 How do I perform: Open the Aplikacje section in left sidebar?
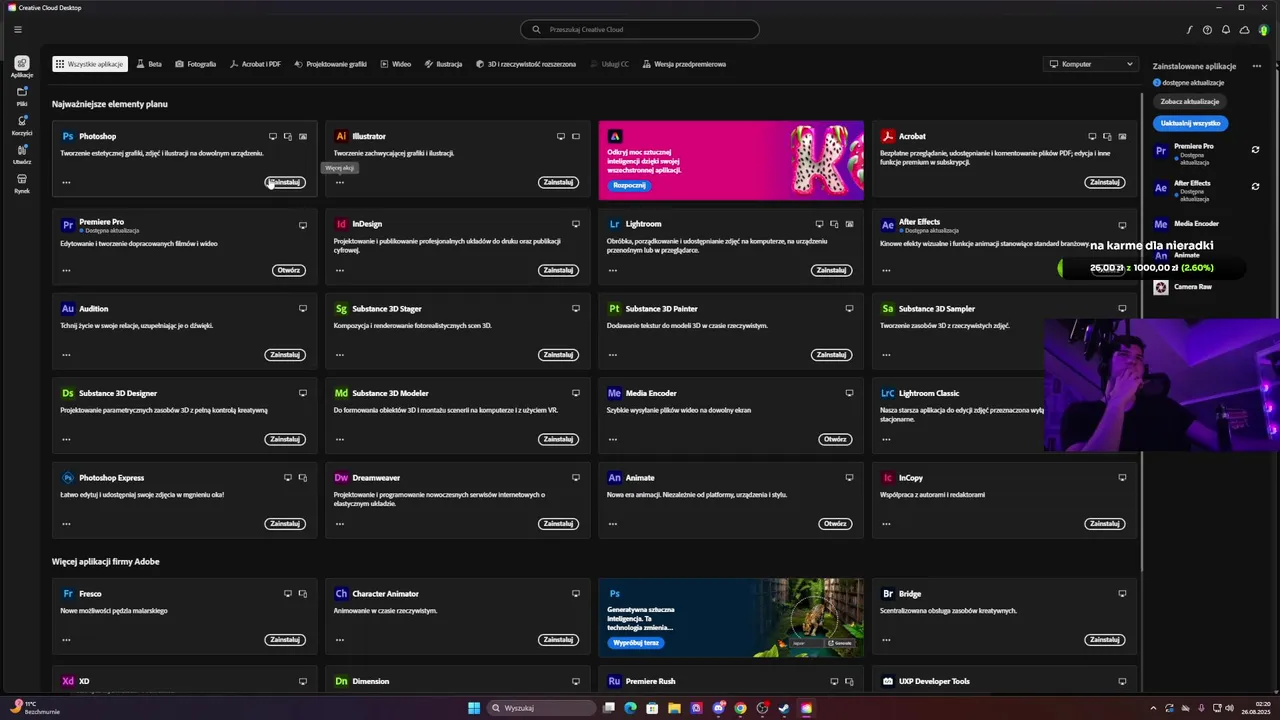(x=22, y=67)
